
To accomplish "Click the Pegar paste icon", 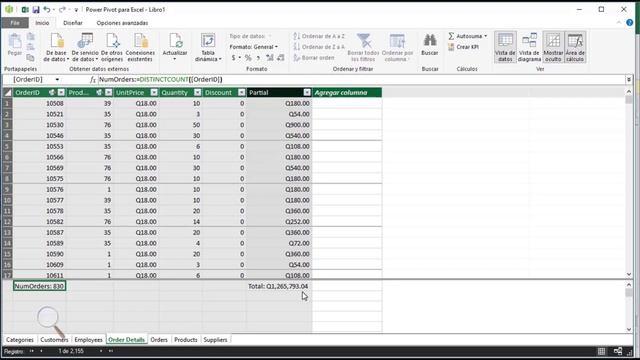I will (15, 41).
